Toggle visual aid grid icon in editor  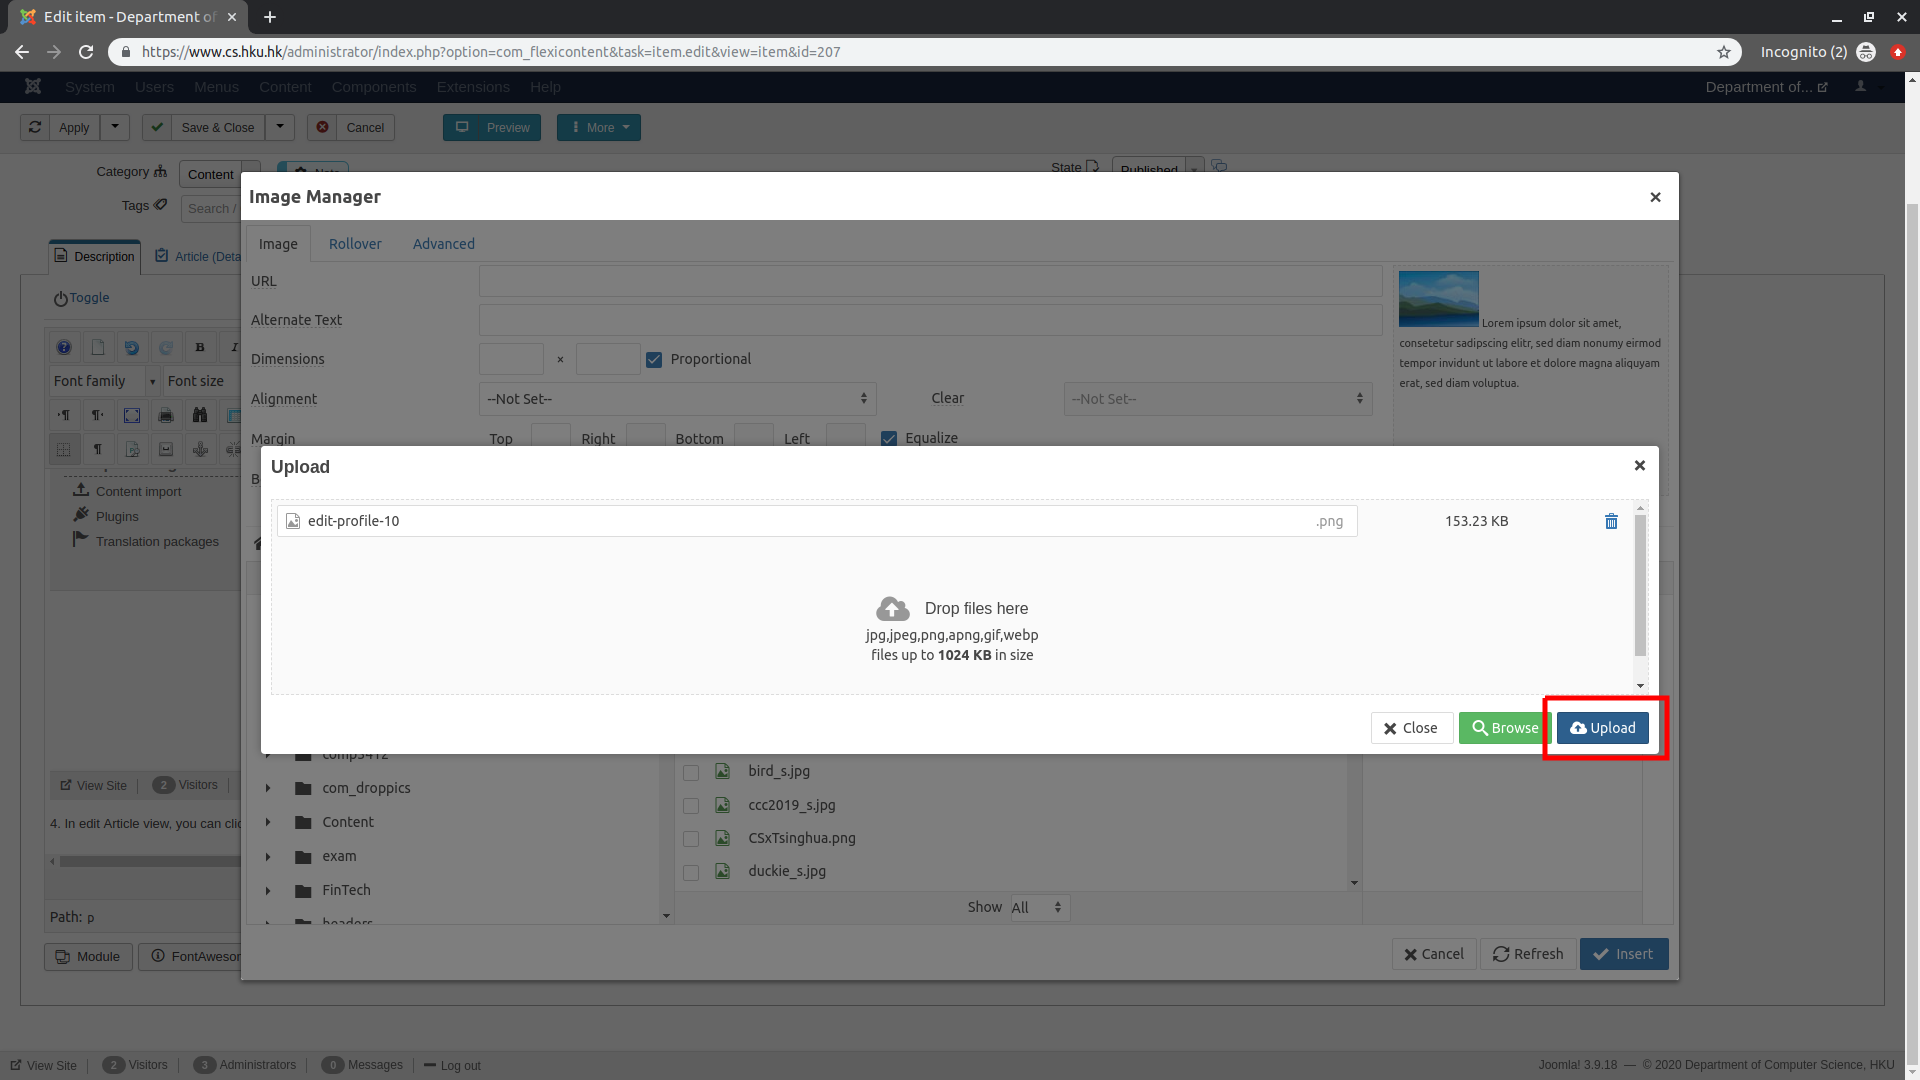[x=64, y=449]
